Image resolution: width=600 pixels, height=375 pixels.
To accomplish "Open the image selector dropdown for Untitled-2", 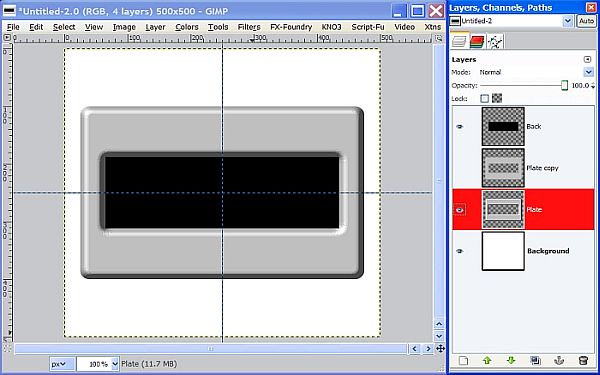I will click(x=568, y=21).
